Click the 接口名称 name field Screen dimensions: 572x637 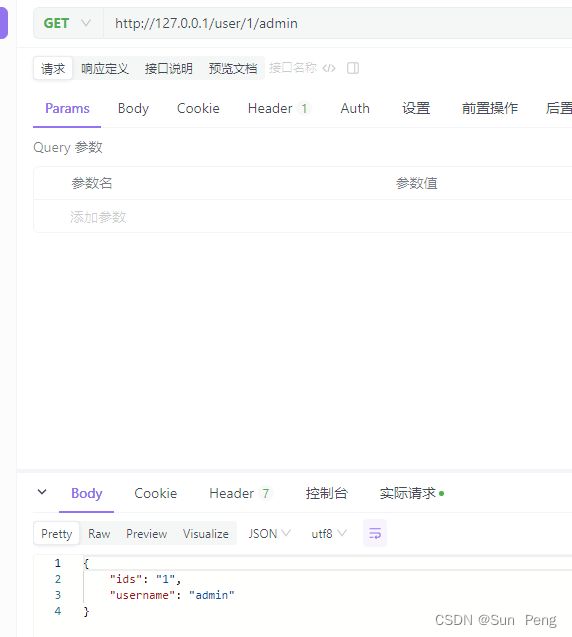click(292, 68)
